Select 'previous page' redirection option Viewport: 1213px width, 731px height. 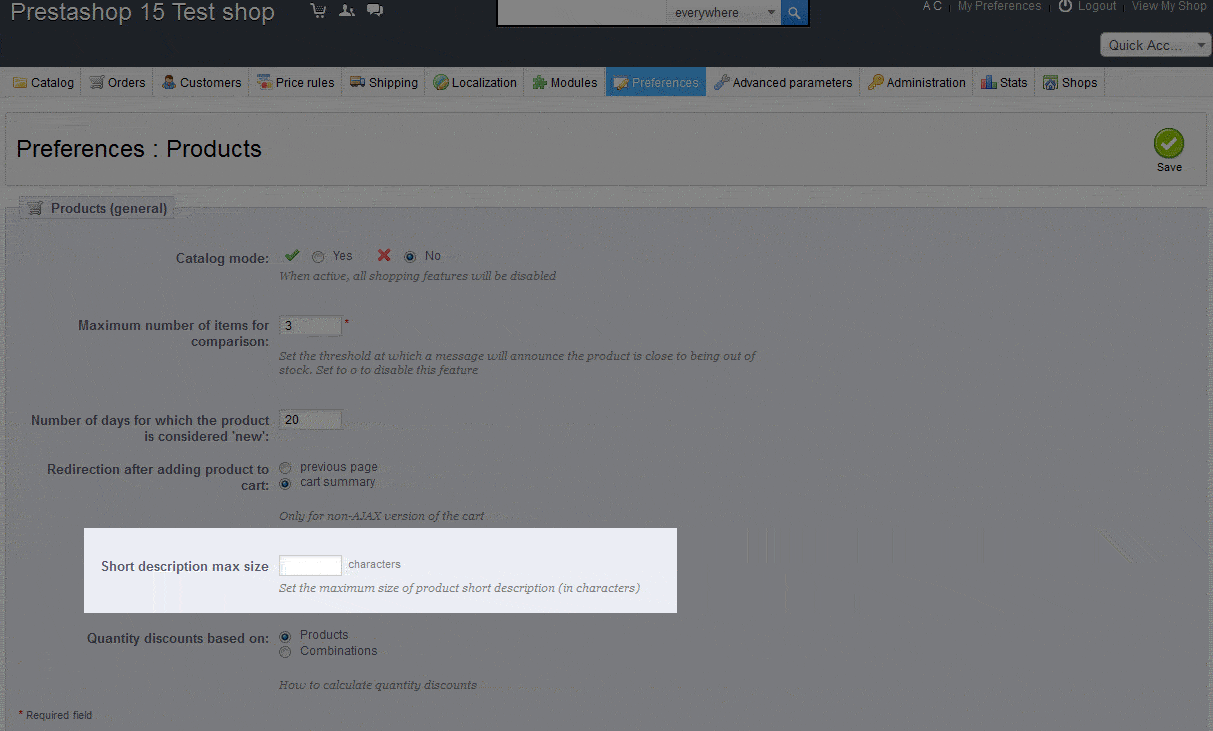pos(286,467)
